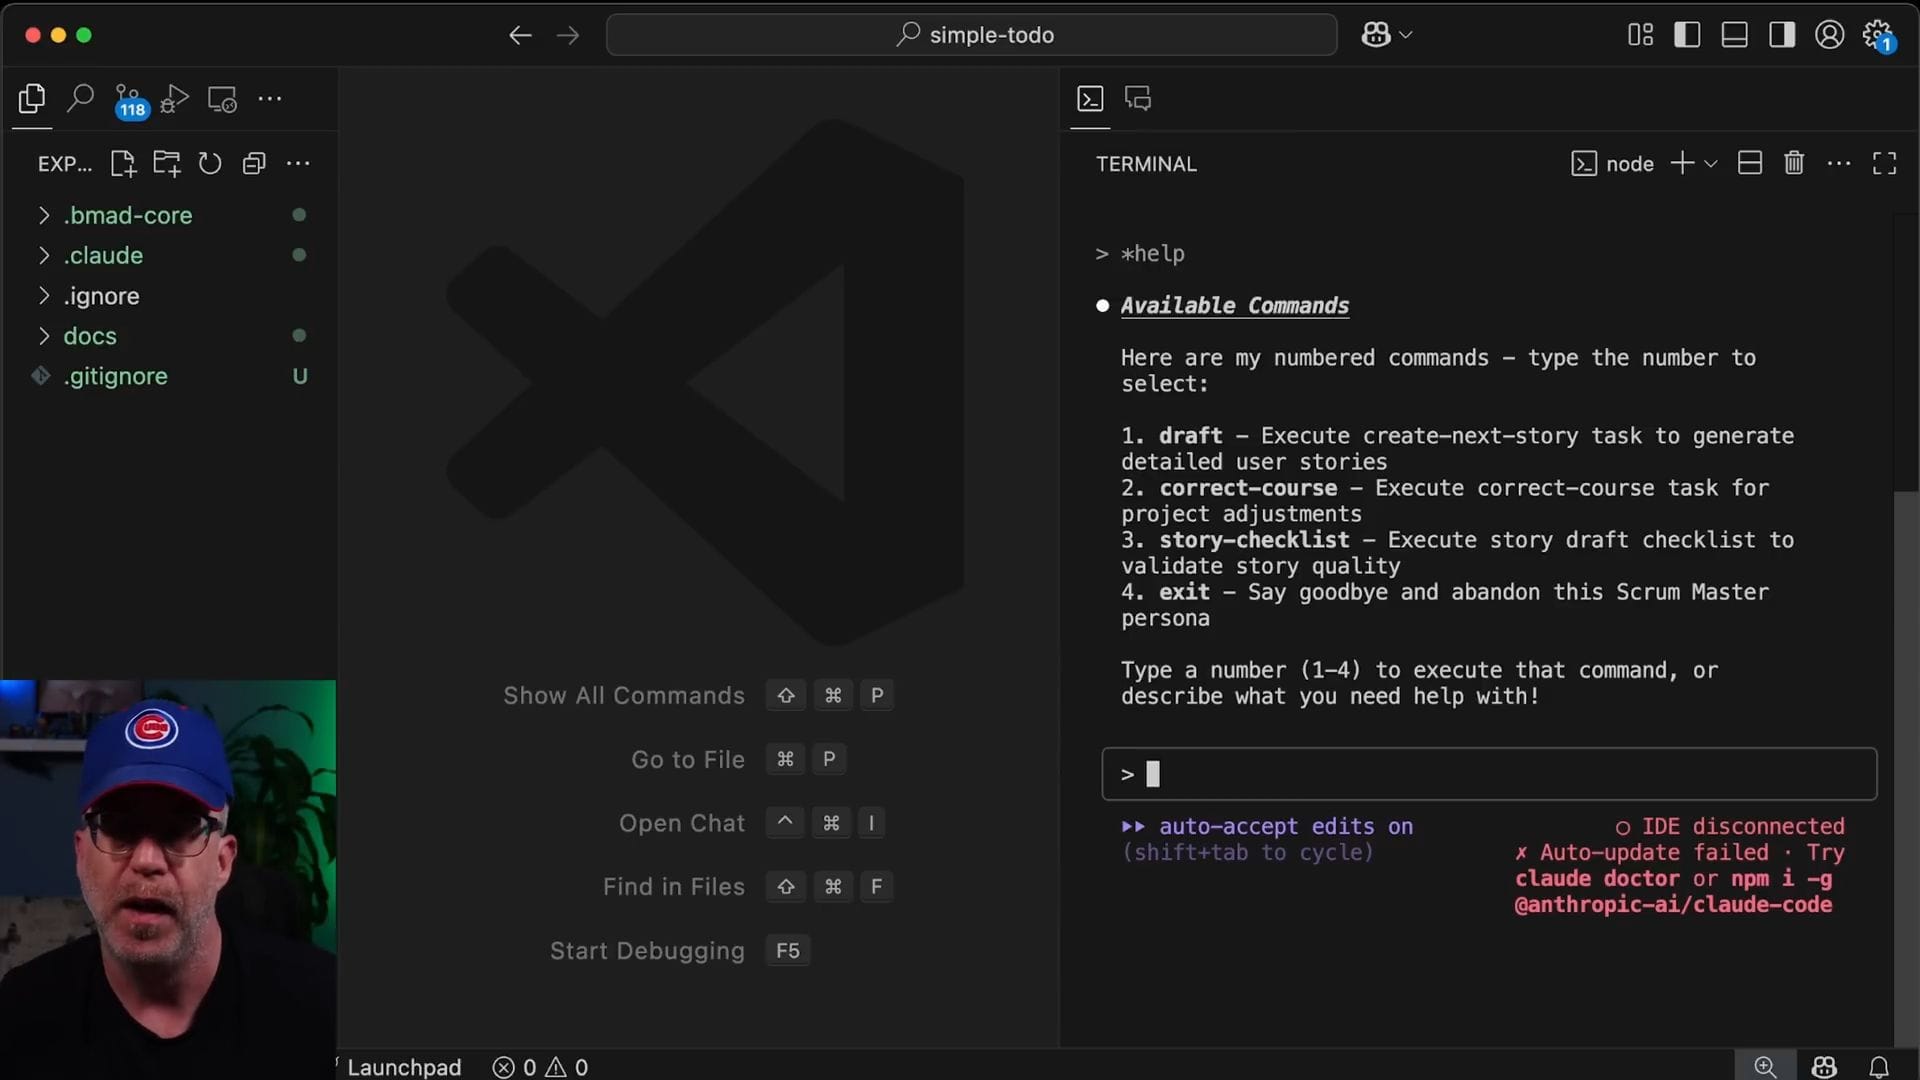Click simple-todo command center search field
This screenshot has height=1080, width=1920.
click(x=972, y=35)
